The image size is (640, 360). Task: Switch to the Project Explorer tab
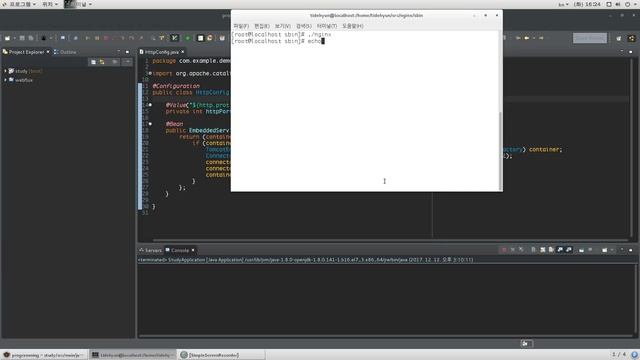point(26,52)
